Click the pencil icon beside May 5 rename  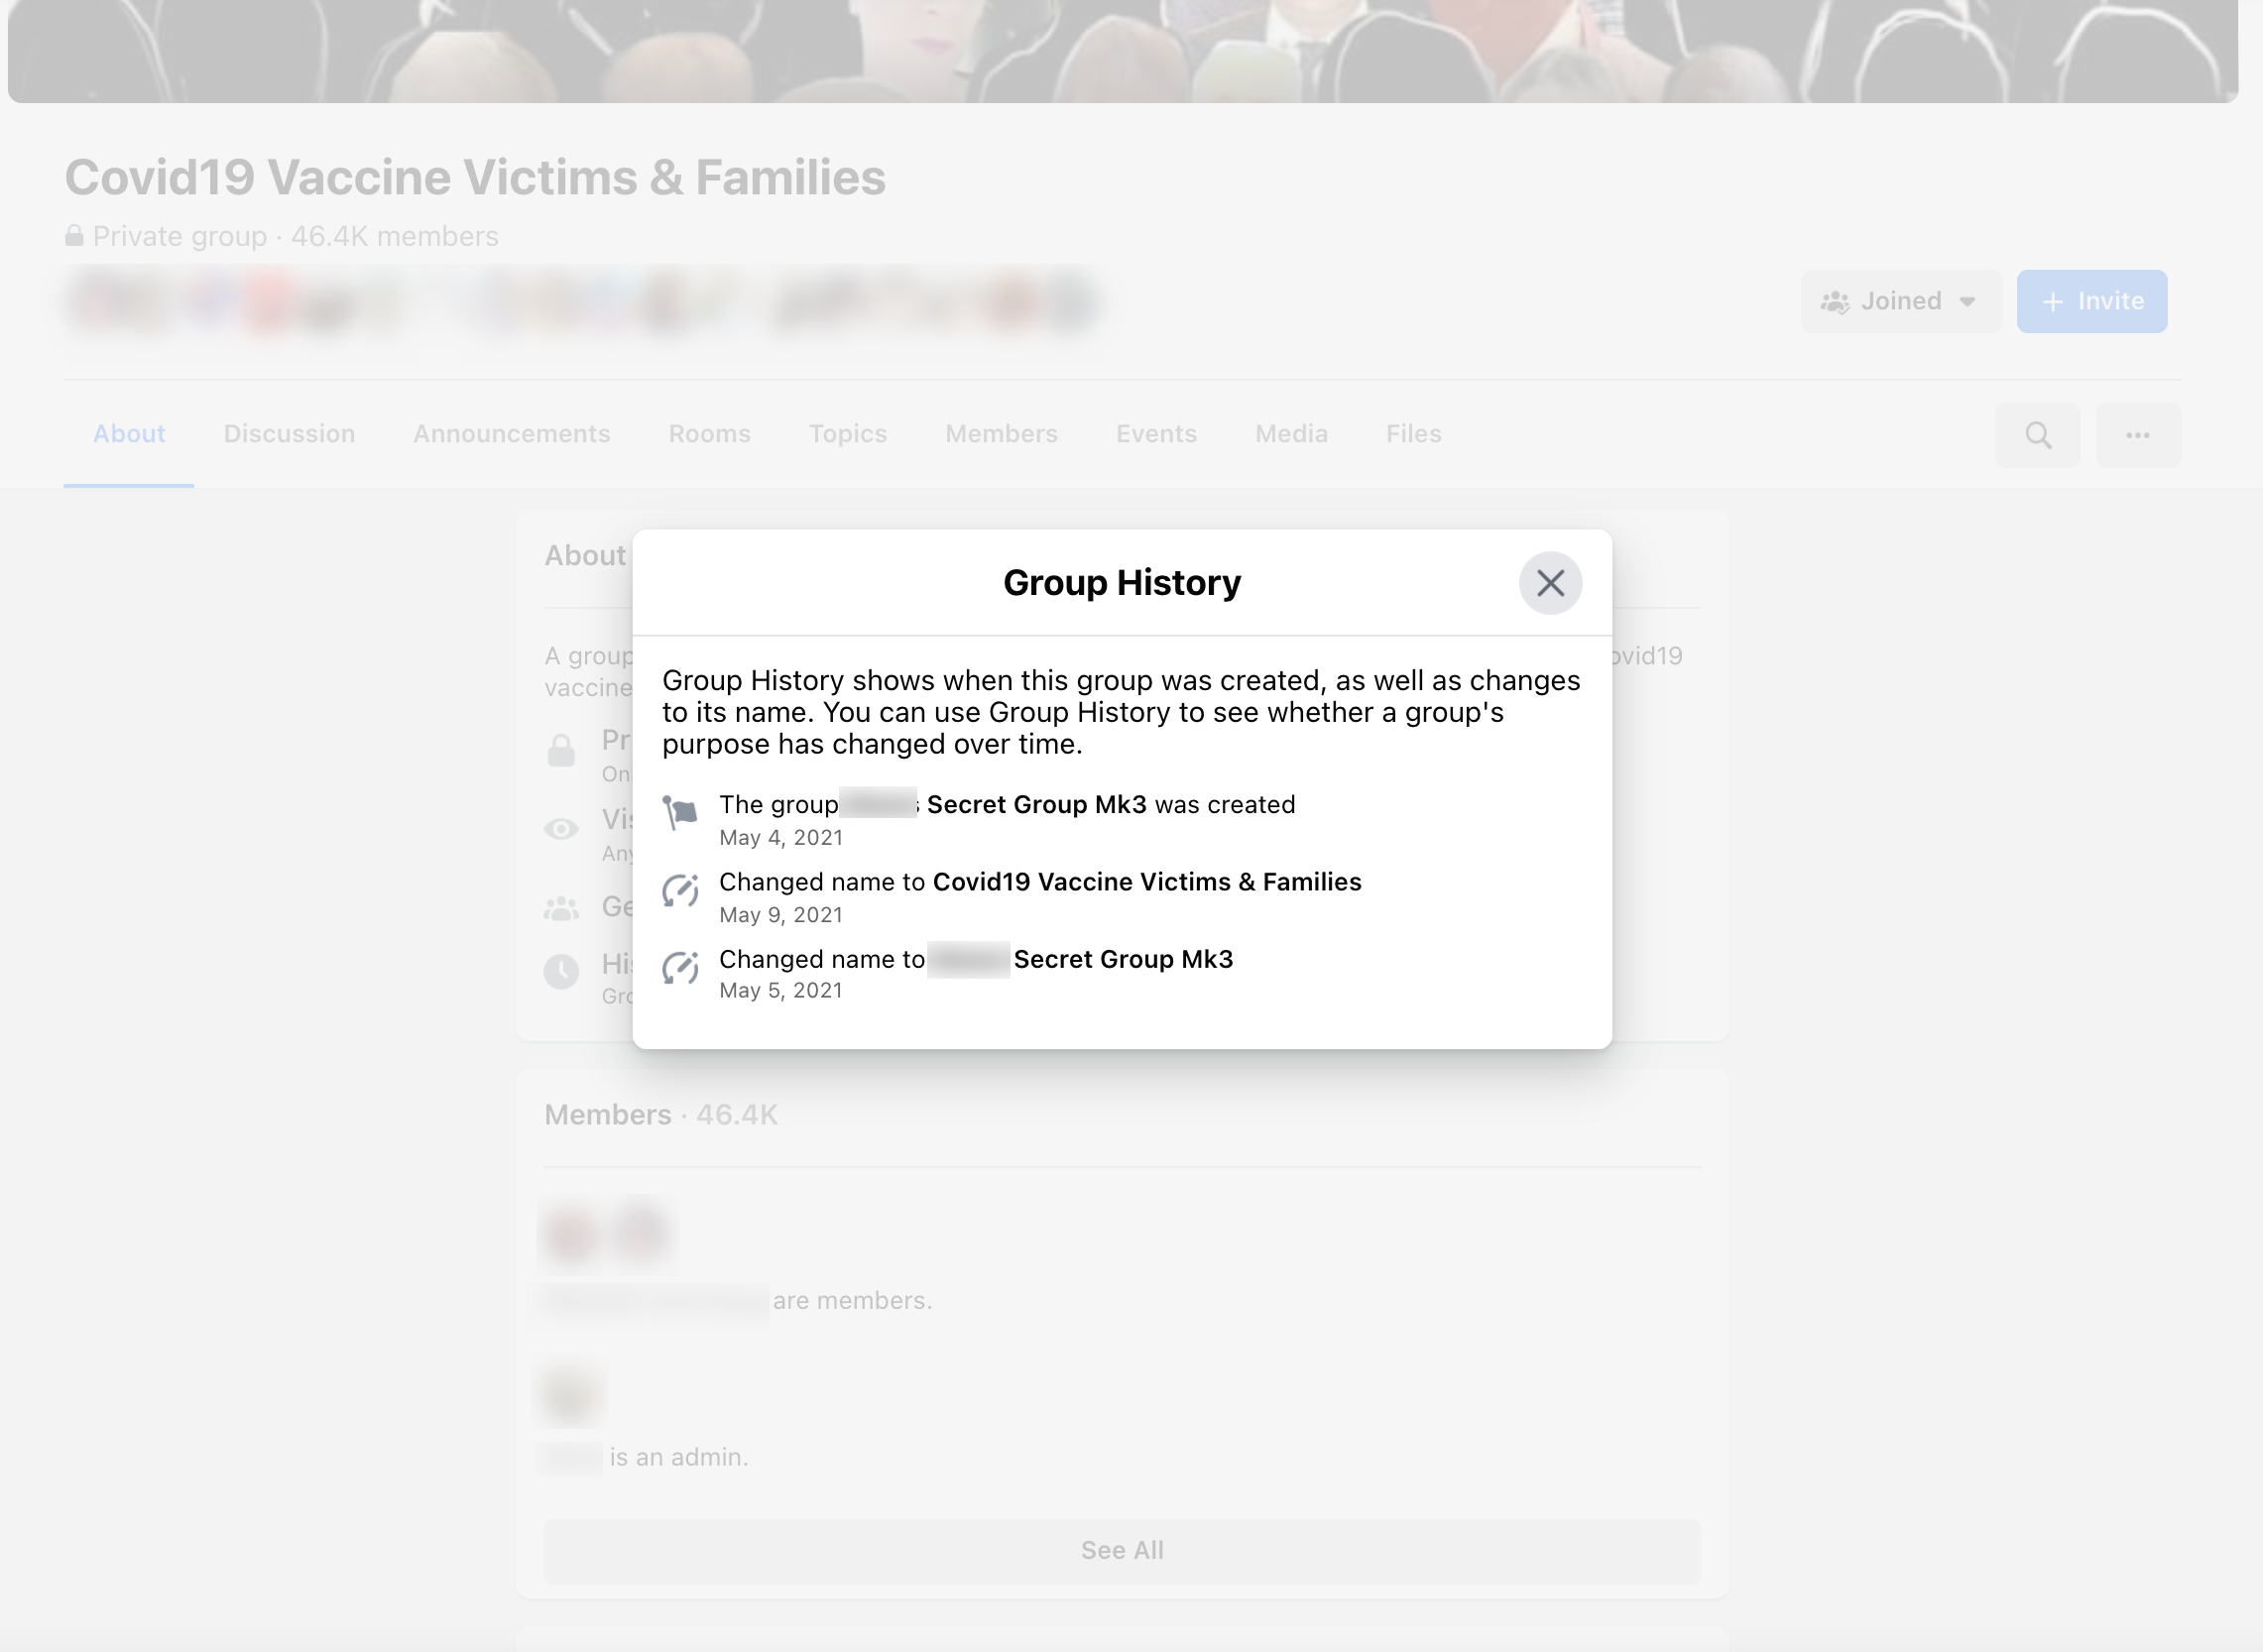(x=680, y=967)
